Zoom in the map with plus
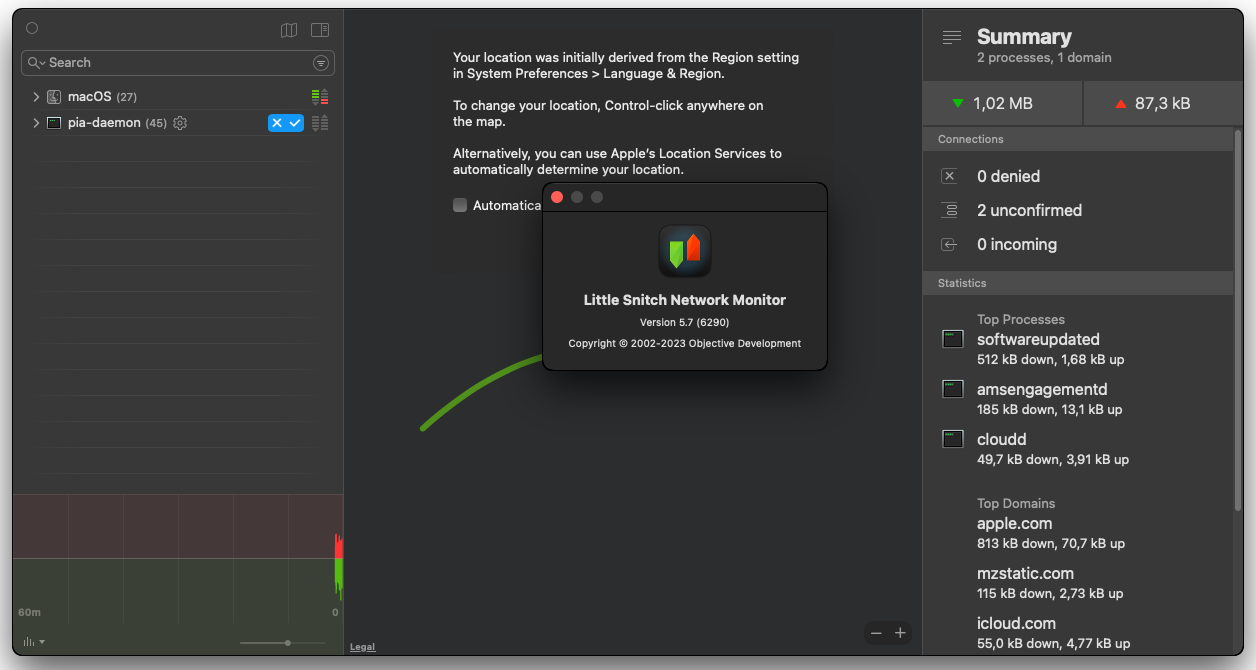Image resolution: width=1256 pixels, height=670 pixels. tap(900, 633)
